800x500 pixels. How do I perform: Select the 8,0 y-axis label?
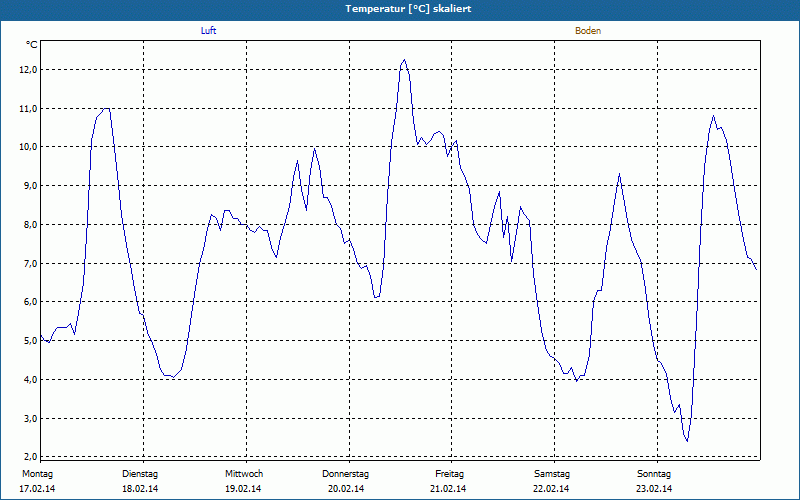(30, 224)
